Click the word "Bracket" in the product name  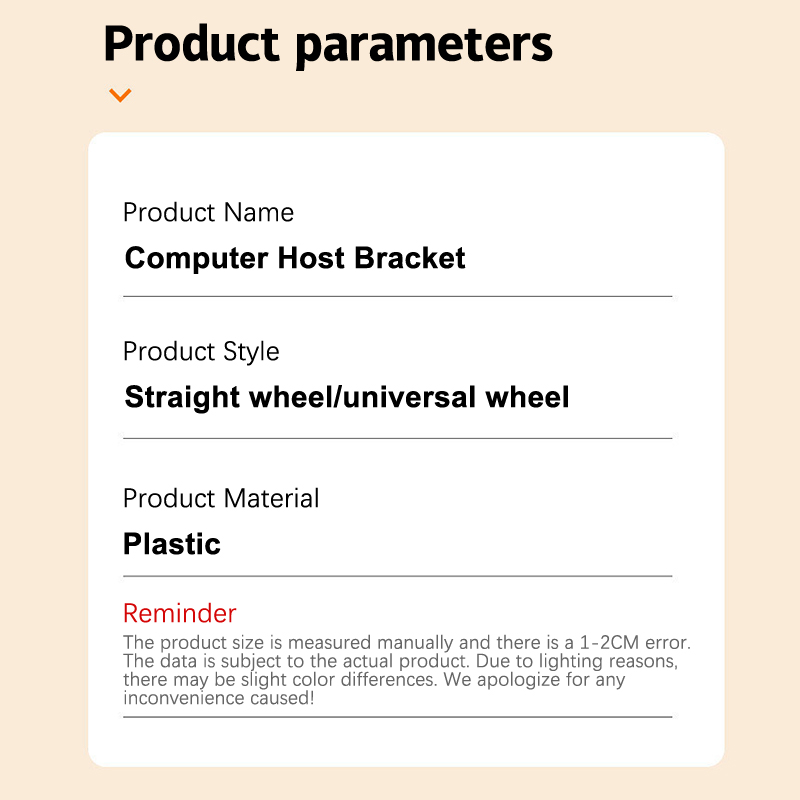413,259
